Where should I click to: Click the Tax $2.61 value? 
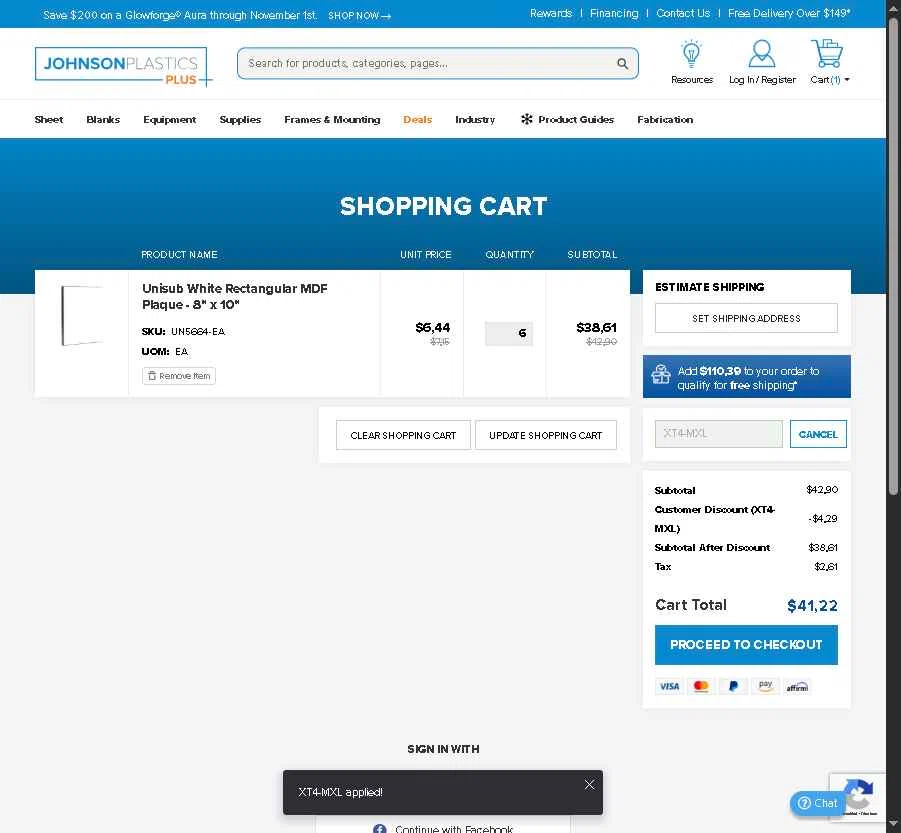point(826,566)
